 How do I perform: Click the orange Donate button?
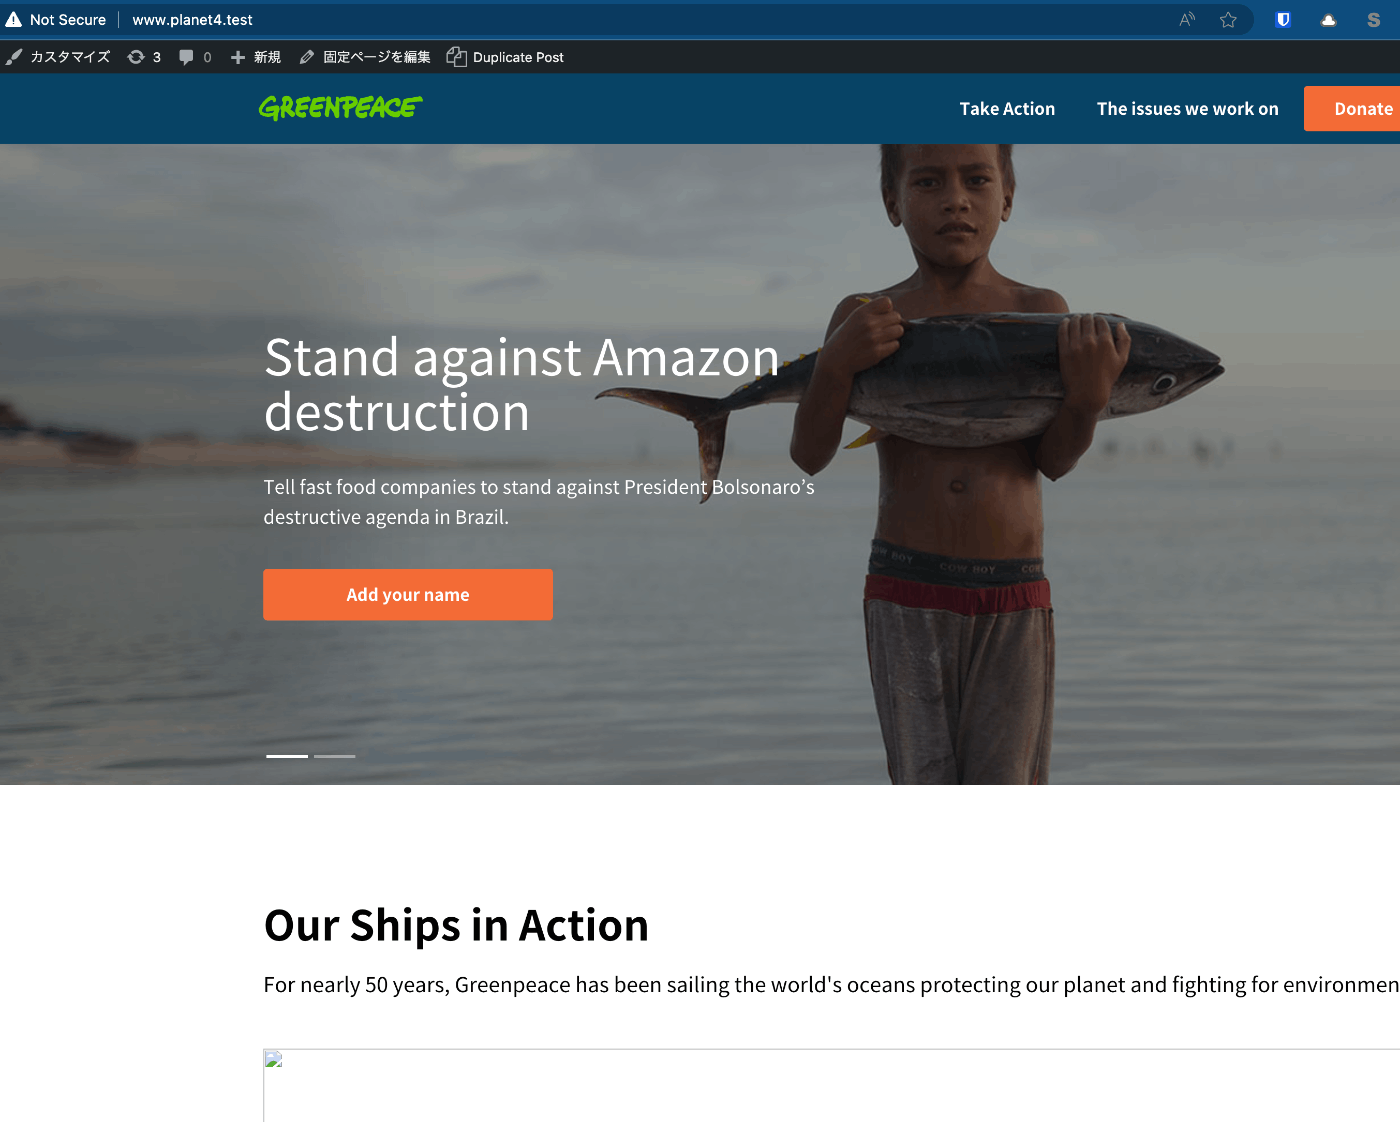[x=1352, y=108]
